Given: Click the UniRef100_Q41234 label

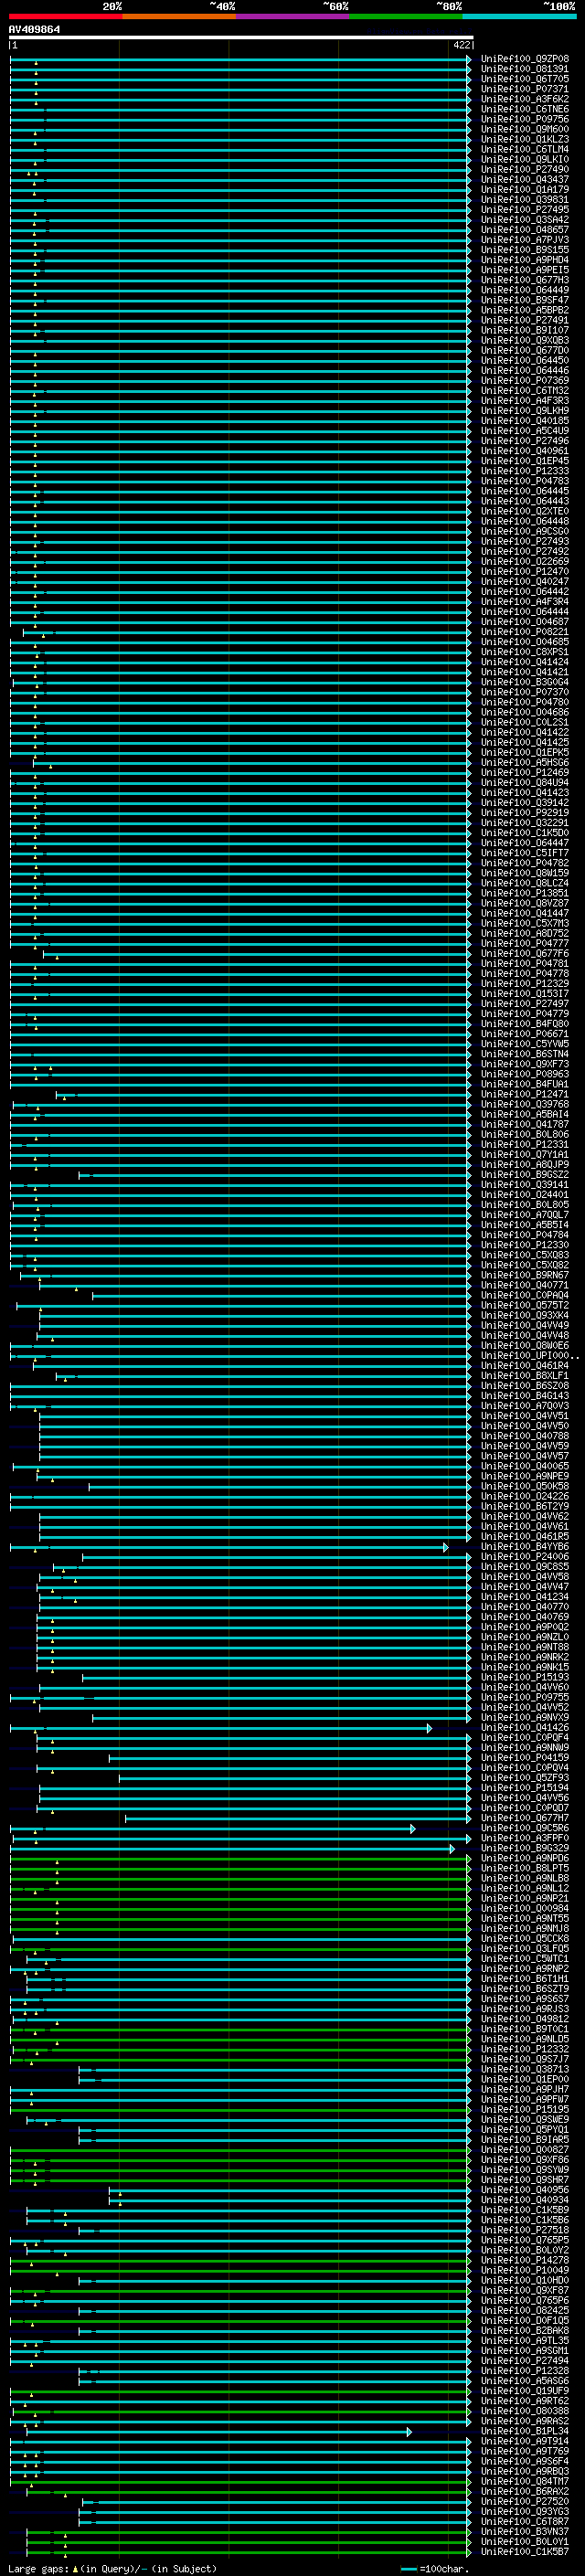Looking at the screenshot, I should 525,1597.
